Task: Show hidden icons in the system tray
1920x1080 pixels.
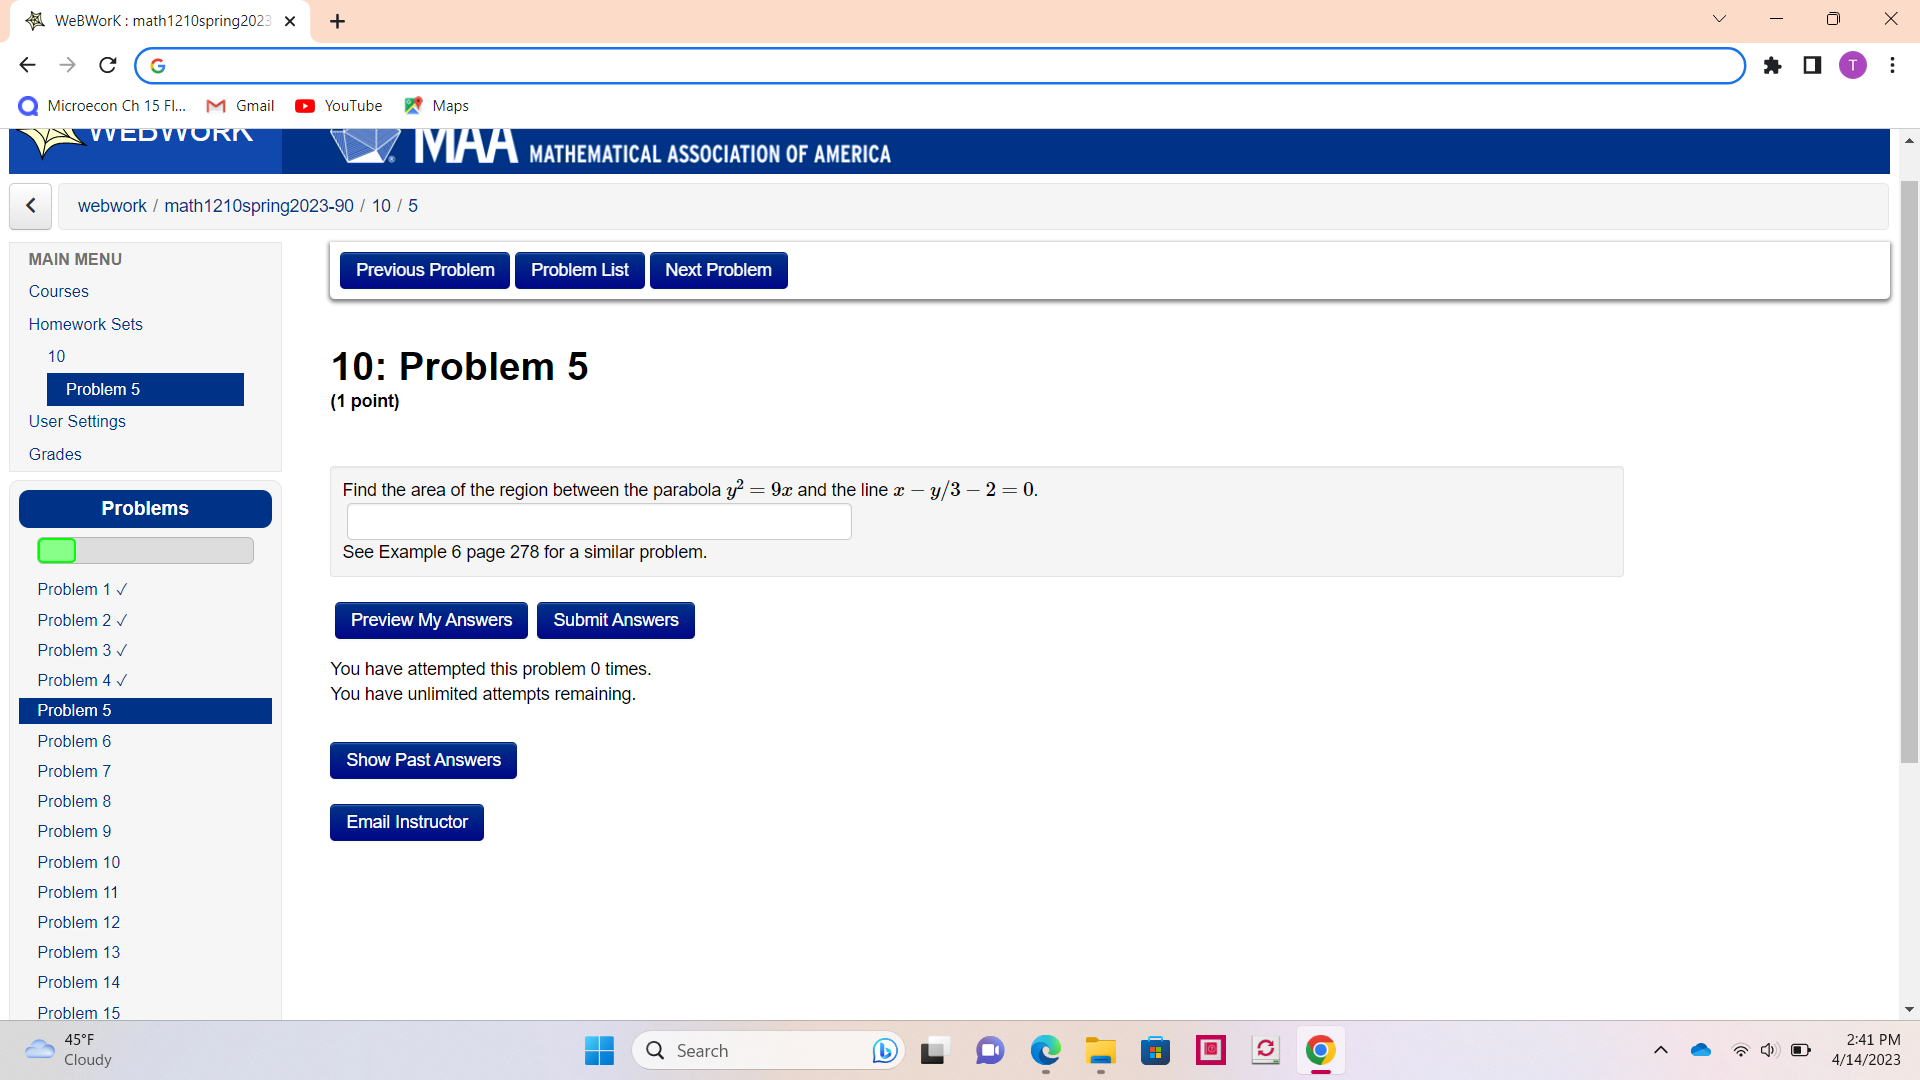Action: tap(1661, 1050)
